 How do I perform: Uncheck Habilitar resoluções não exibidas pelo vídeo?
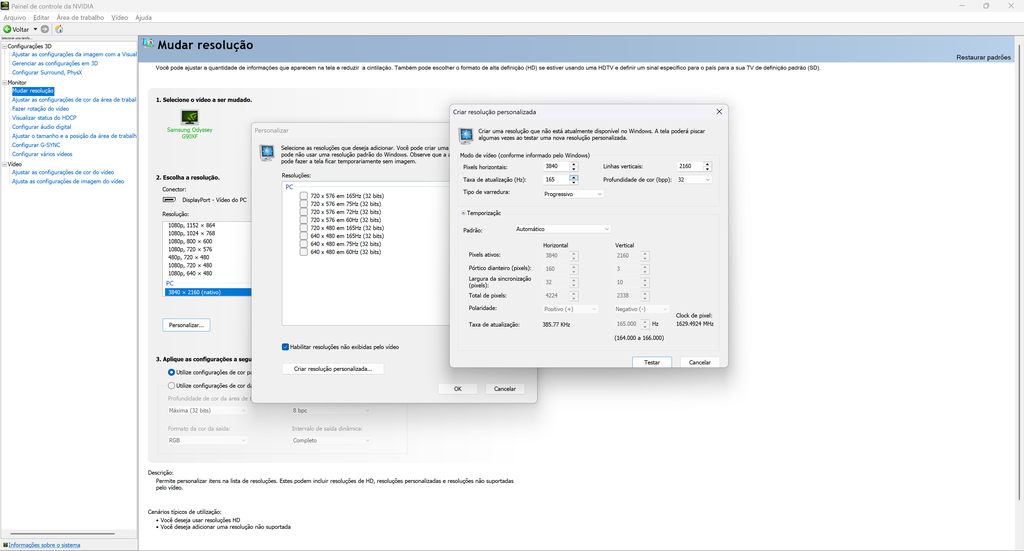(x=285, y=347)
